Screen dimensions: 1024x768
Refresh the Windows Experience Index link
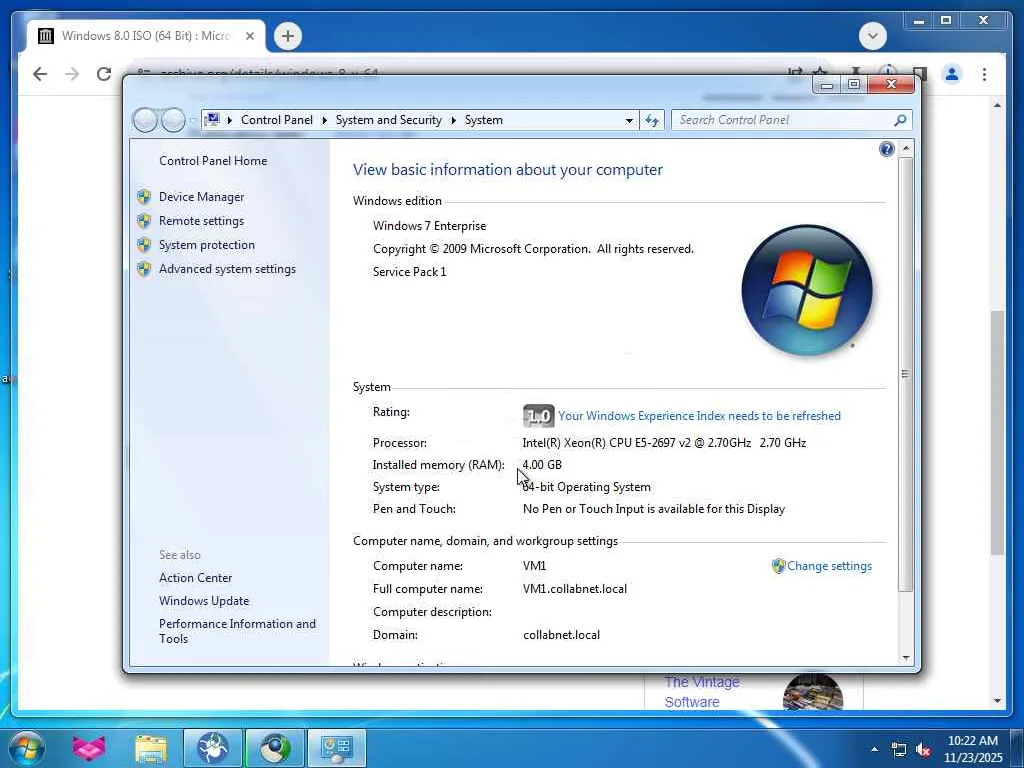pos(699,416)
